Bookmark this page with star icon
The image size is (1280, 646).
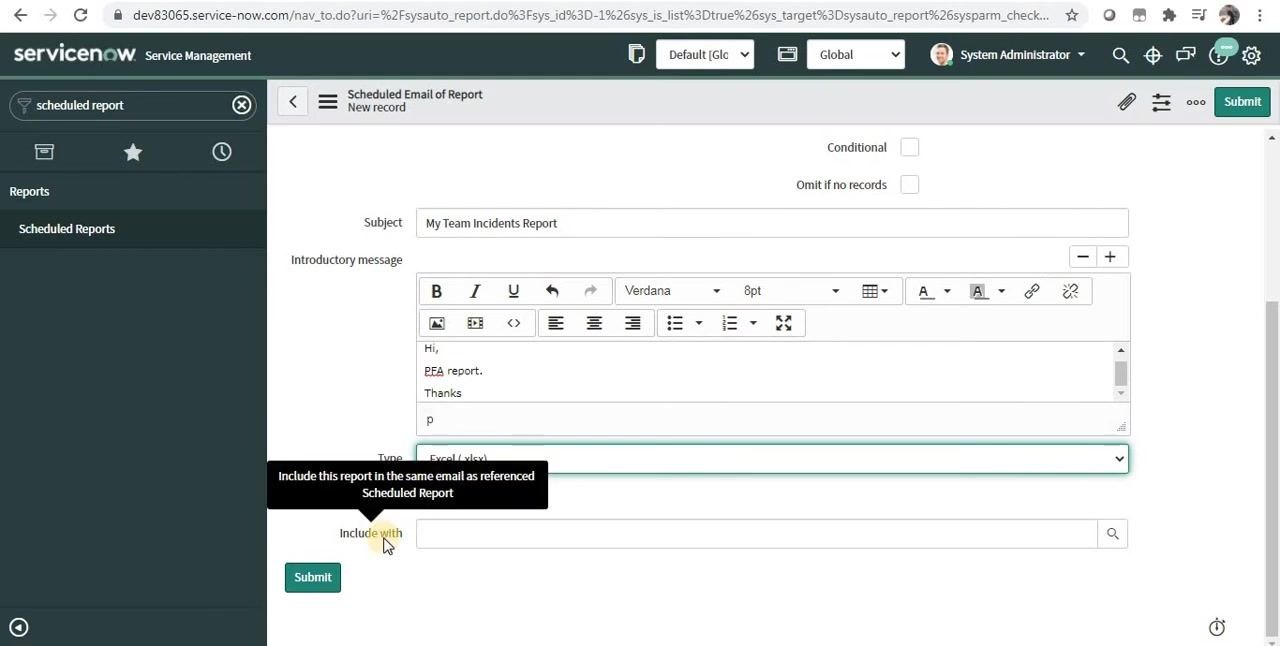point(1072,15)
